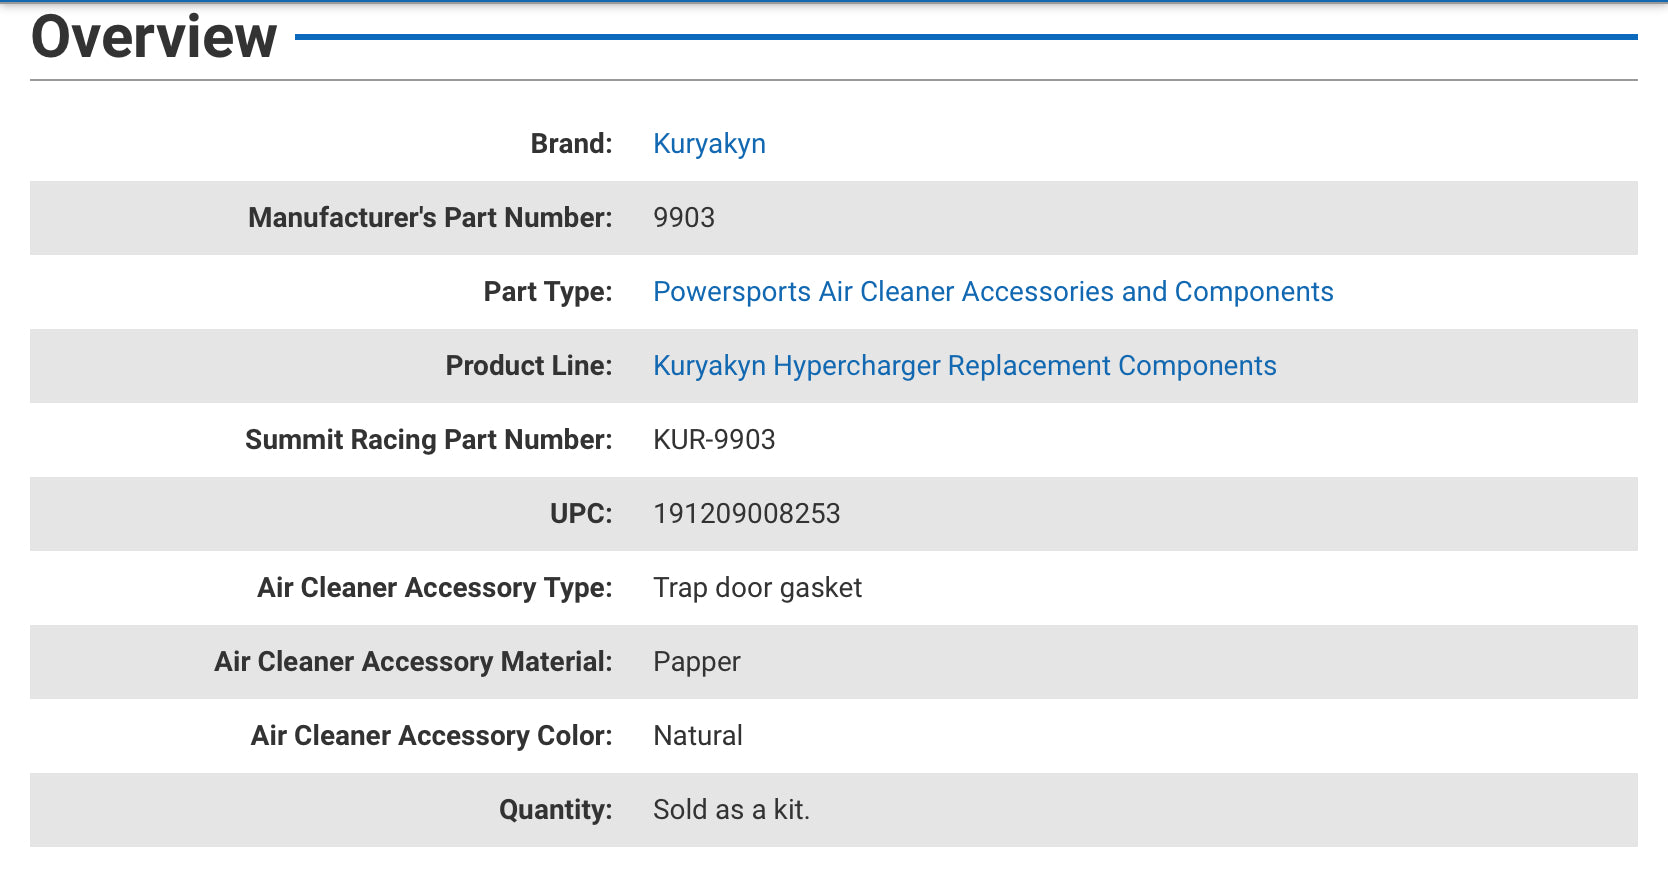
Task: Click the Air Cleaner Accessory Type label
Action: pyautogui.click(x=434, y=588)
